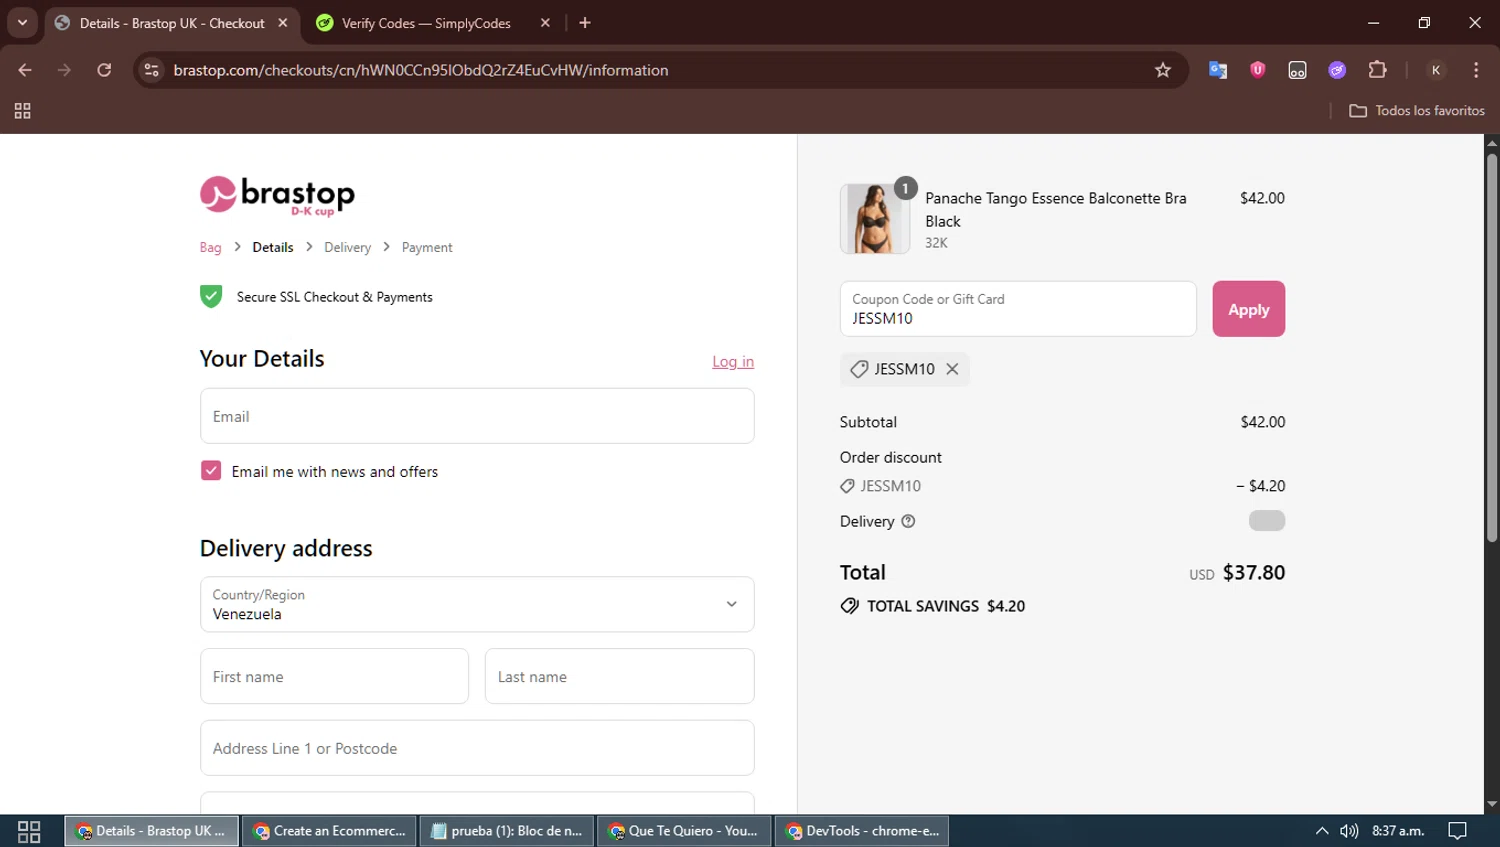Click the page vertical scrollbar
This screenshot has width=1500, height=847.
tap(1492, 348)
